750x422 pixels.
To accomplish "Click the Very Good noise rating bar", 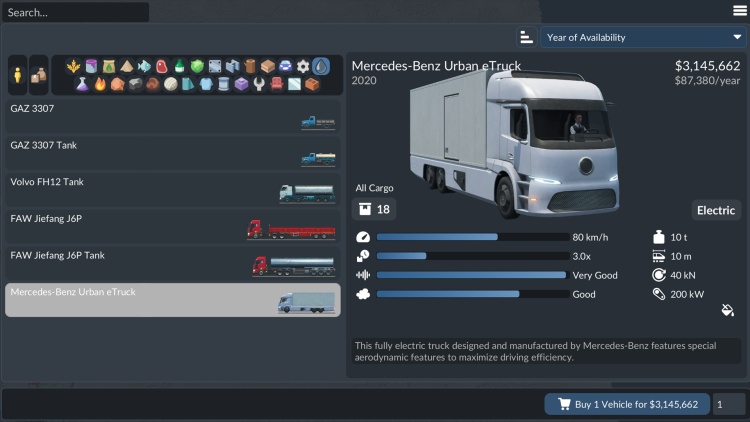I will [473, 275].
